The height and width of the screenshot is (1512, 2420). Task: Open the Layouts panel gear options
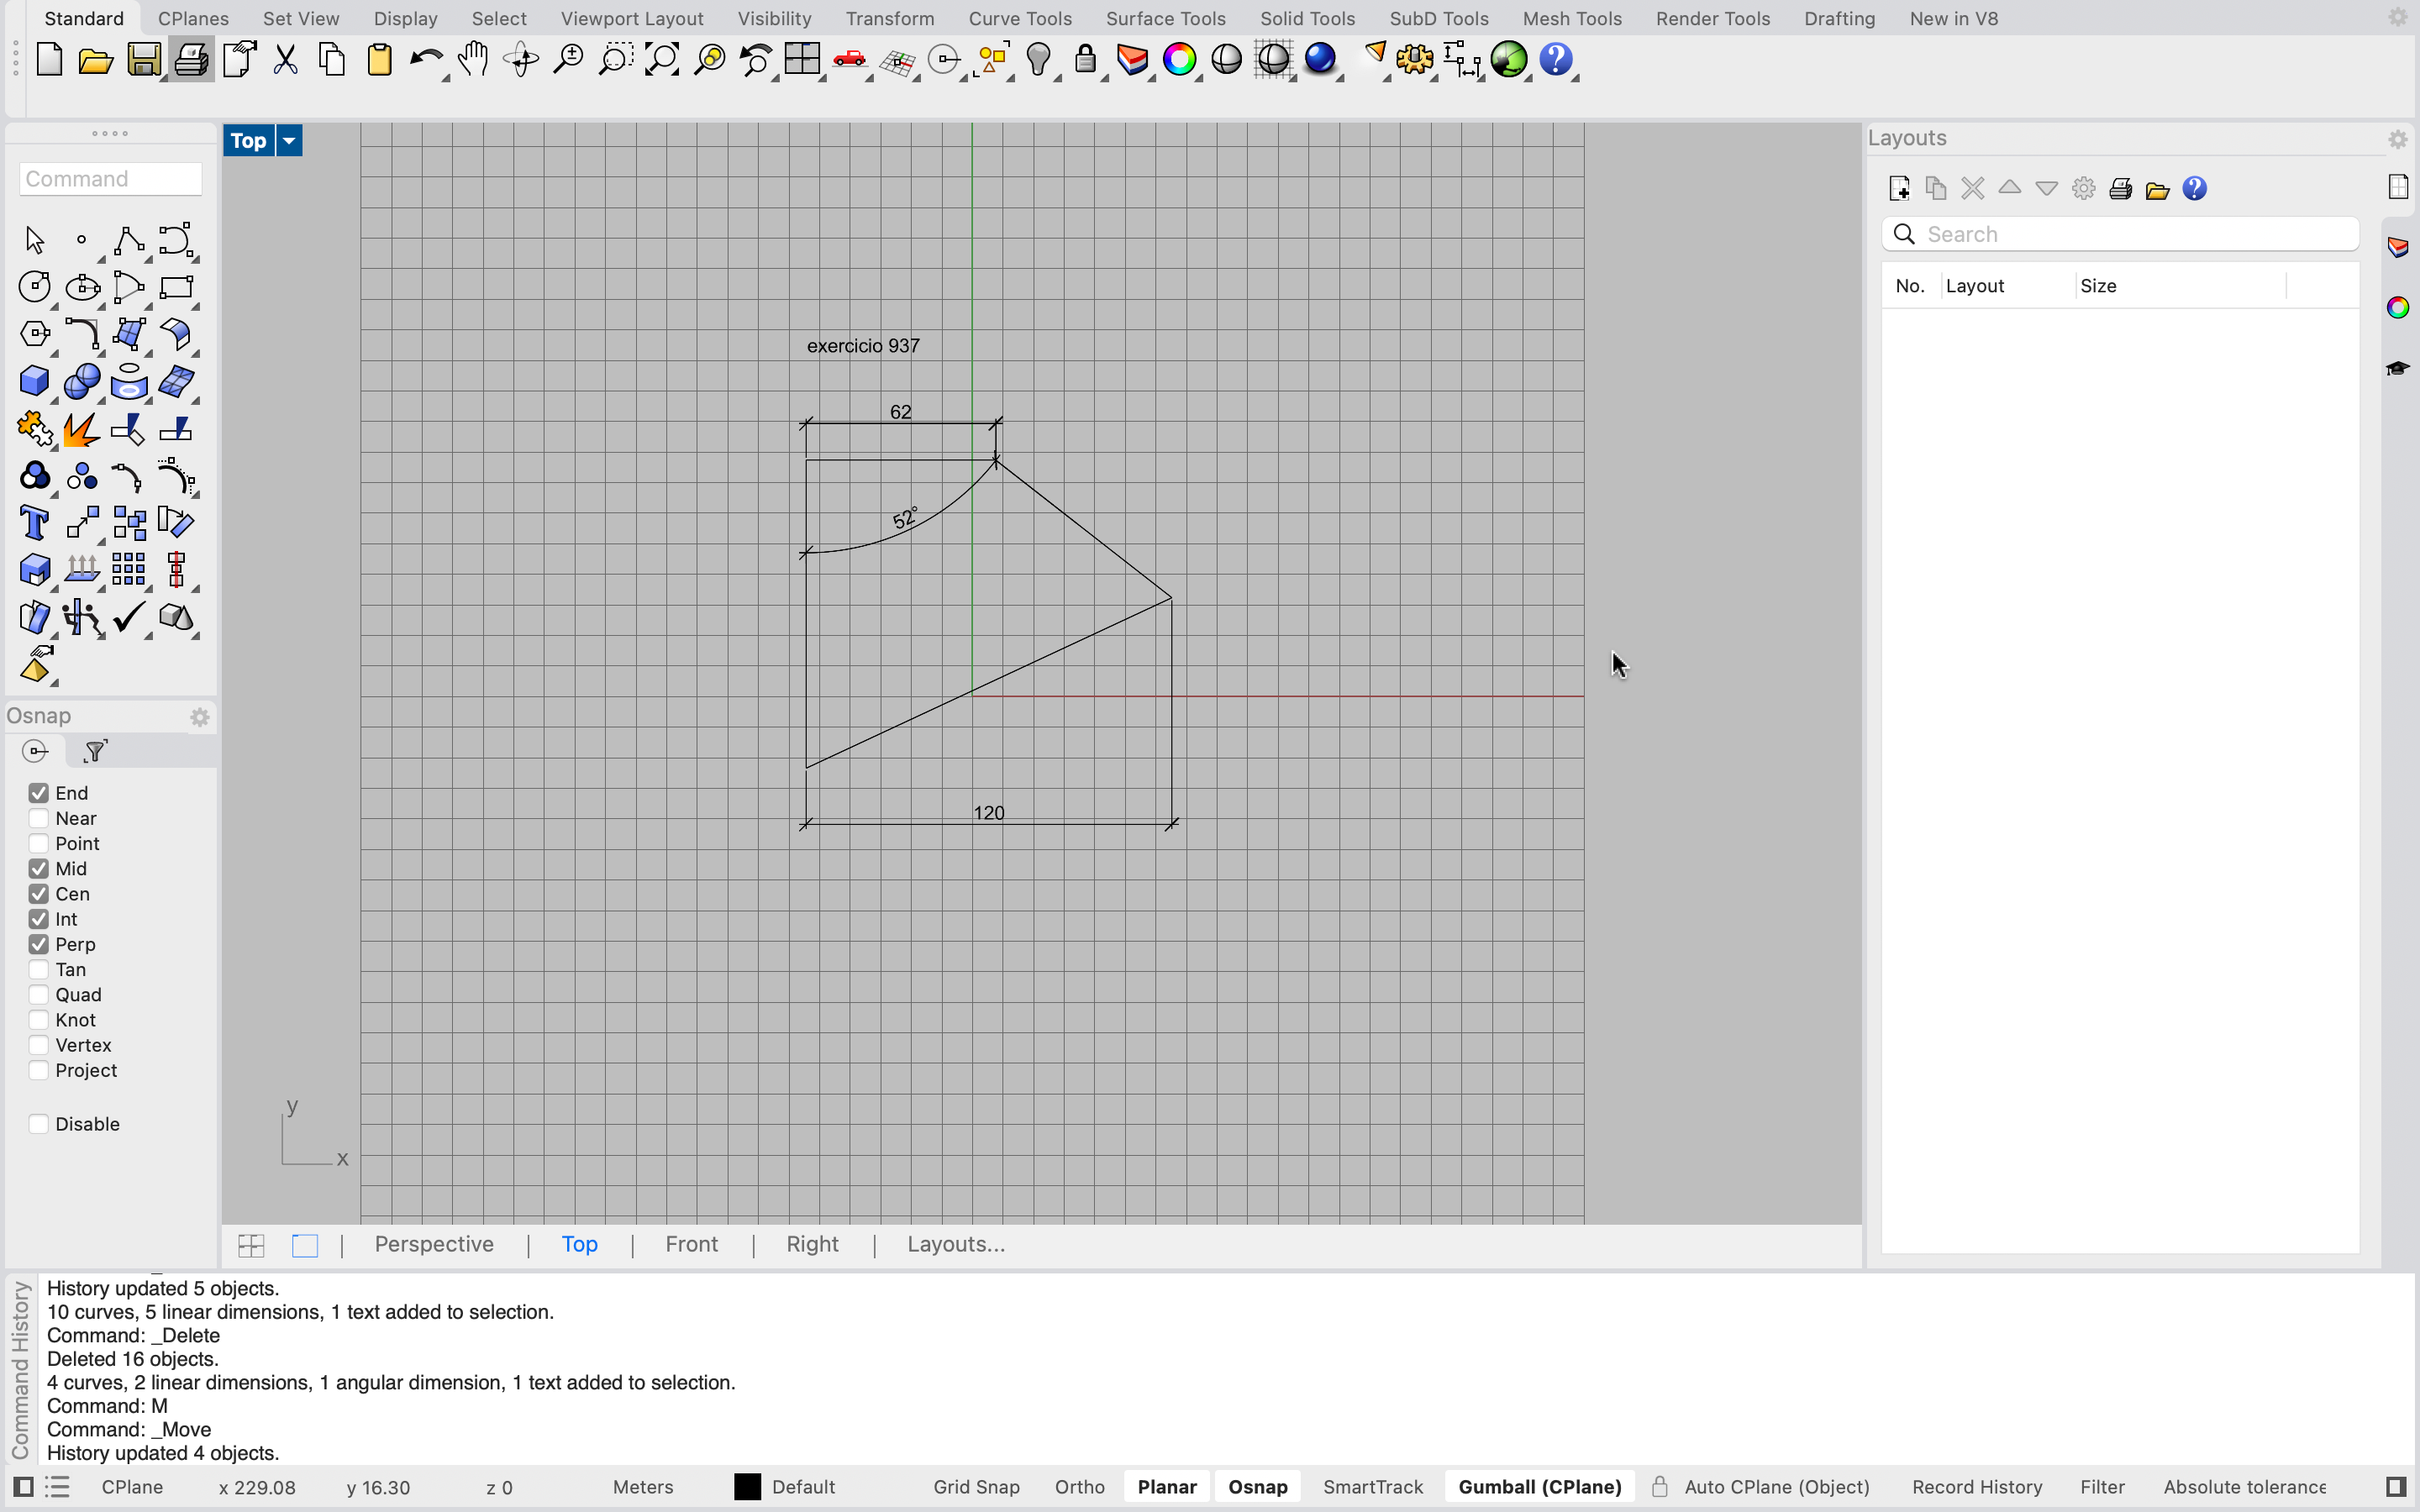click(2397, 139)
